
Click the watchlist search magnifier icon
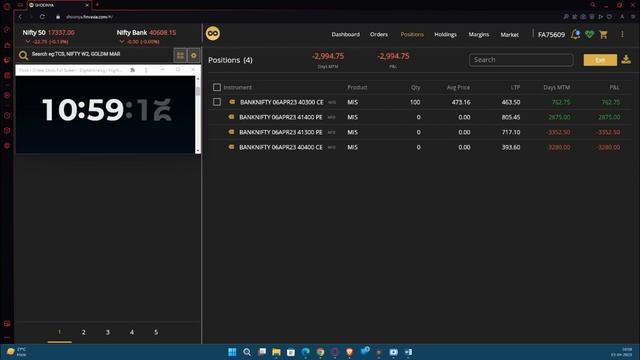tap(23, 56)
